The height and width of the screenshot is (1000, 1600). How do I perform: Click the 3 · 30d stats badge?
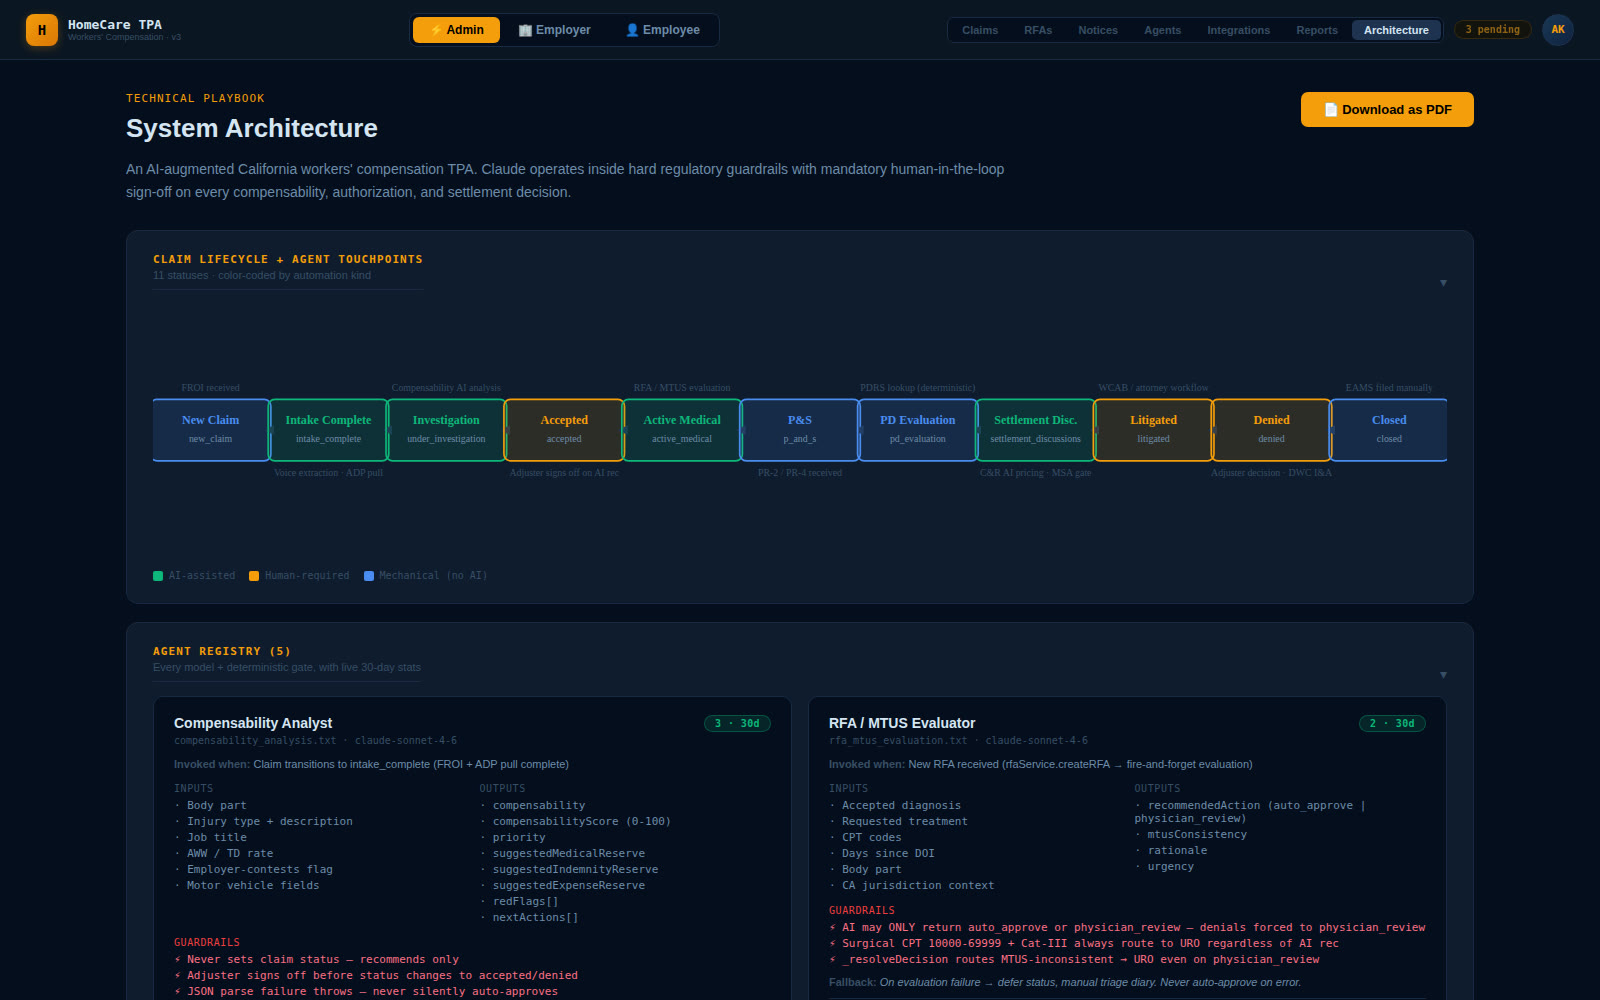pos(737,723)
